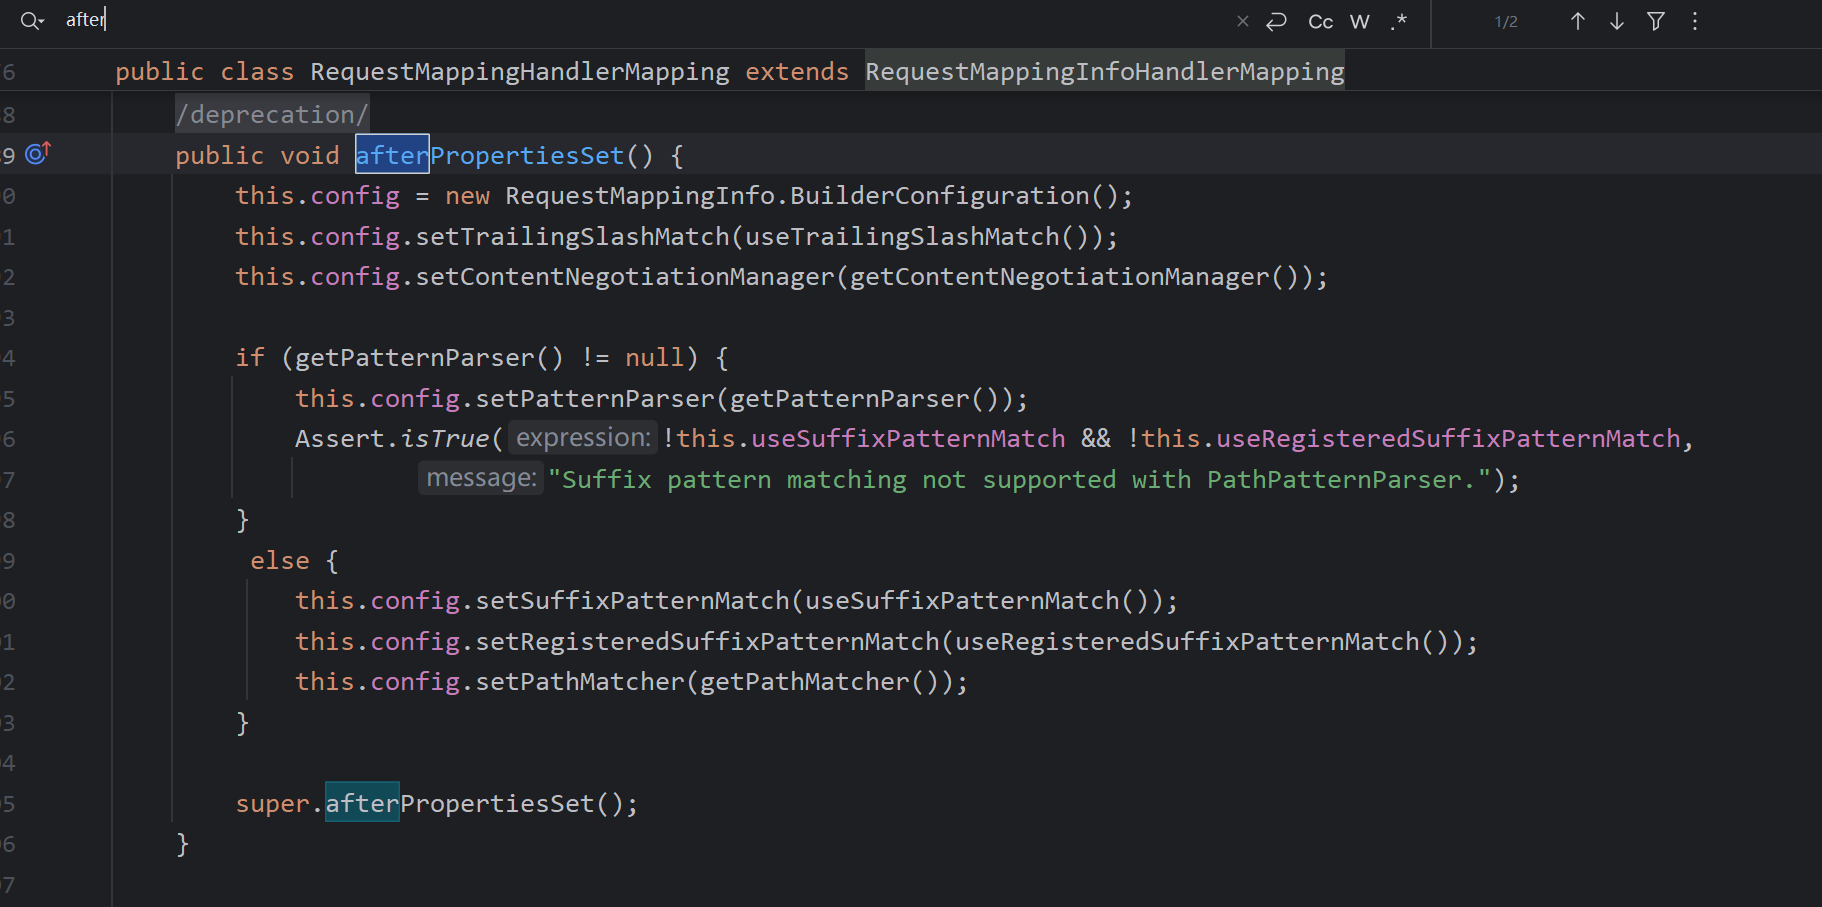Click the "void" return type keyword
This screenshot has width=1822, height=907.
click(x=310, y=156)
